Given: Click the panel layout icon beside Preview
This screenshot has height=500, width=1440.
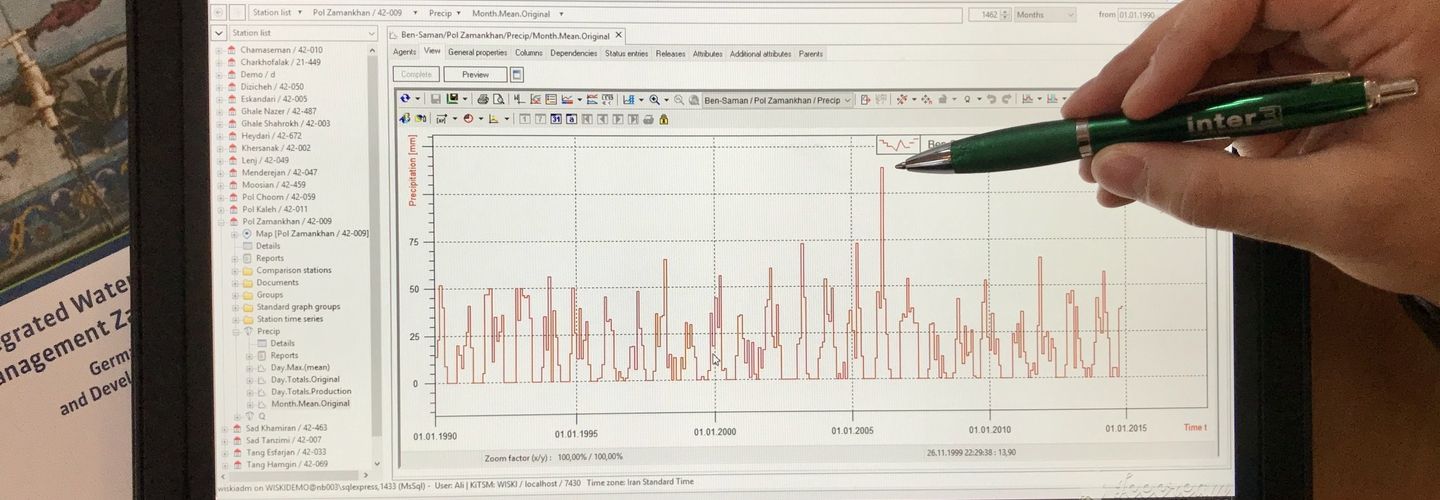Looking at the screenshot, I should 517,74.
